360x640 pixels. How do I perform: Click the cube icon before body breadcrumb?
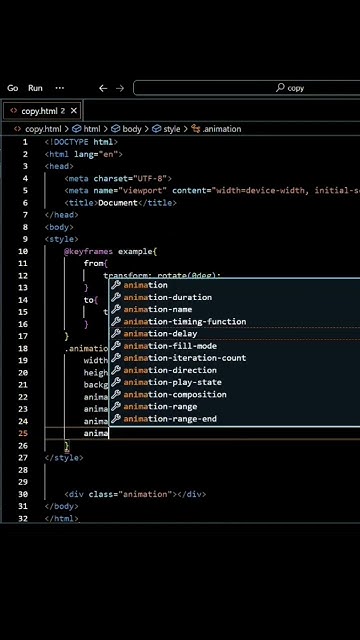click(116, 129)
